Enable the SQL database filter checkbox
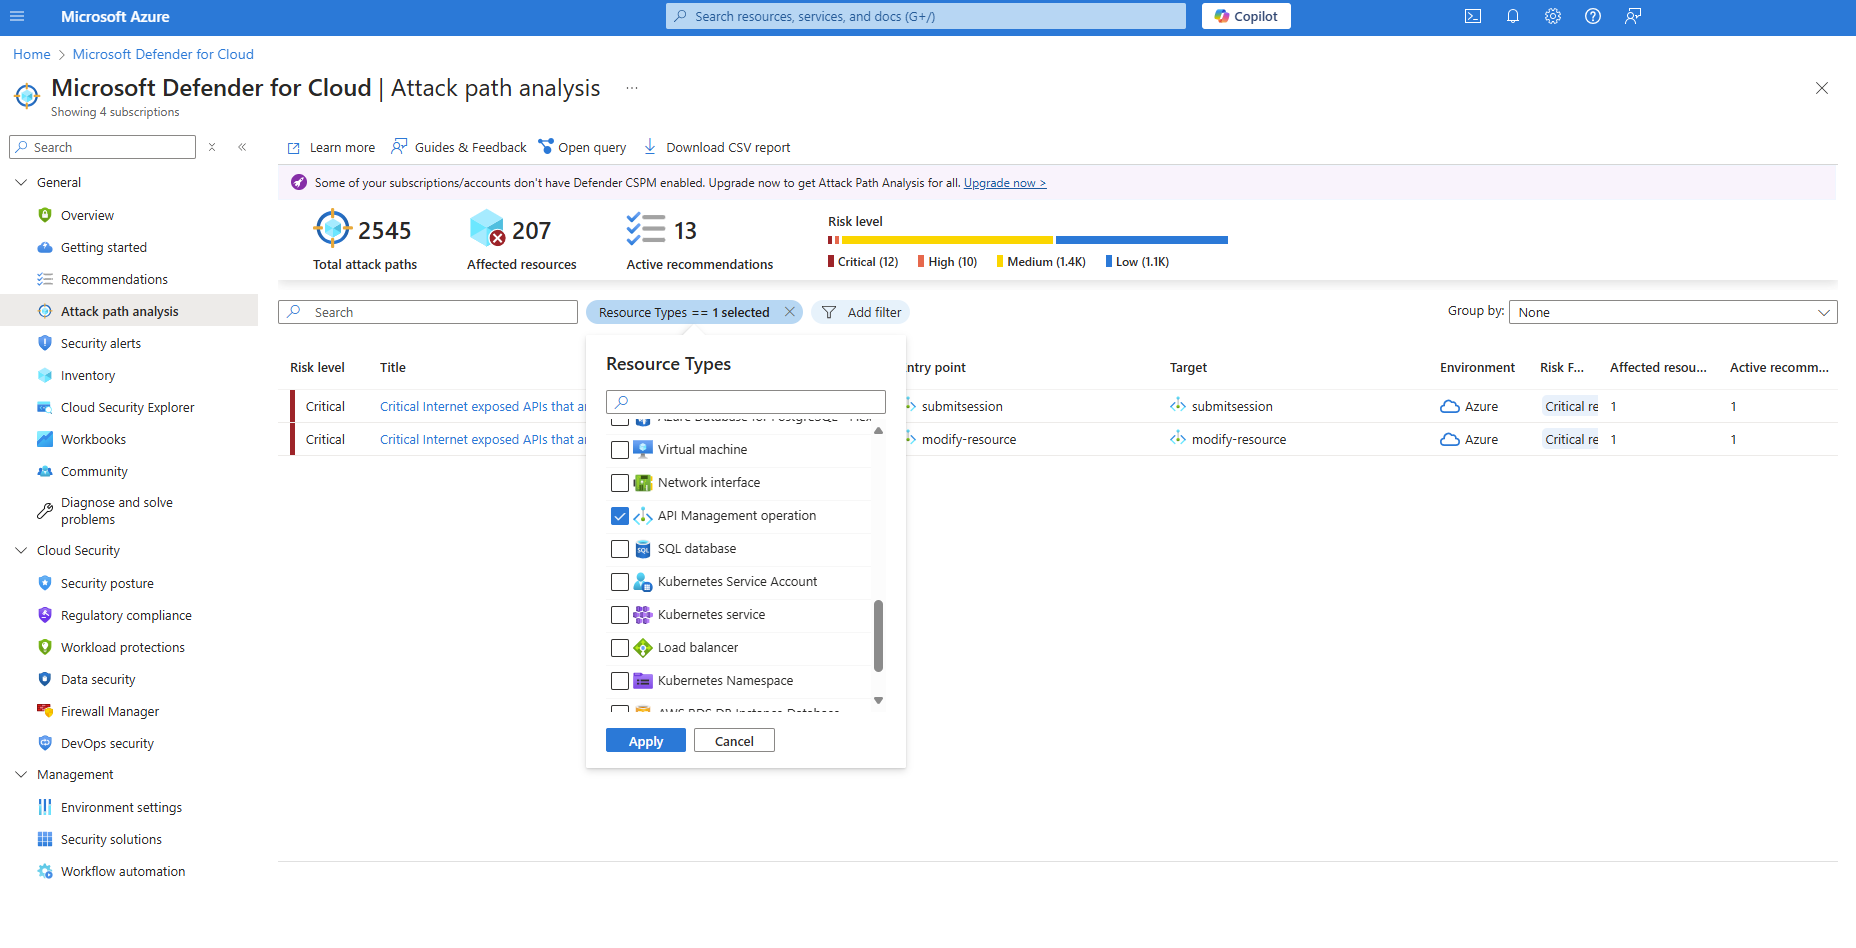The width and height of the screenshot is (1856, 948). click(x=620, y=549)
